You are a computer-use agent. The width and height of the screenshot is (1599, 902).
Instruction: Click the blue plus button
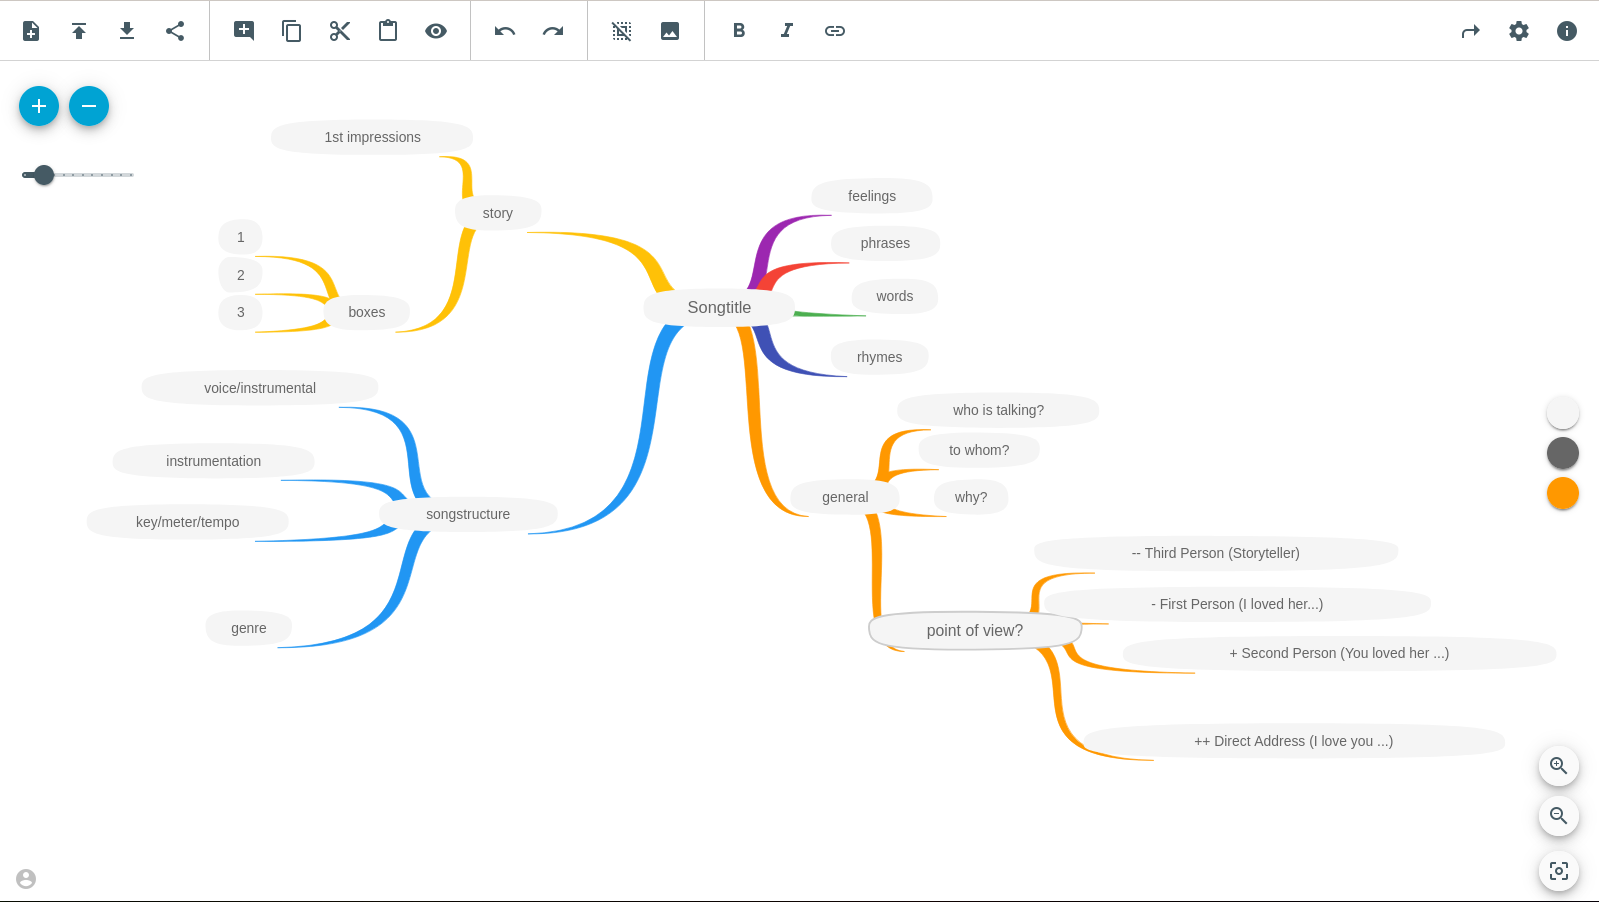coord(39,106)
